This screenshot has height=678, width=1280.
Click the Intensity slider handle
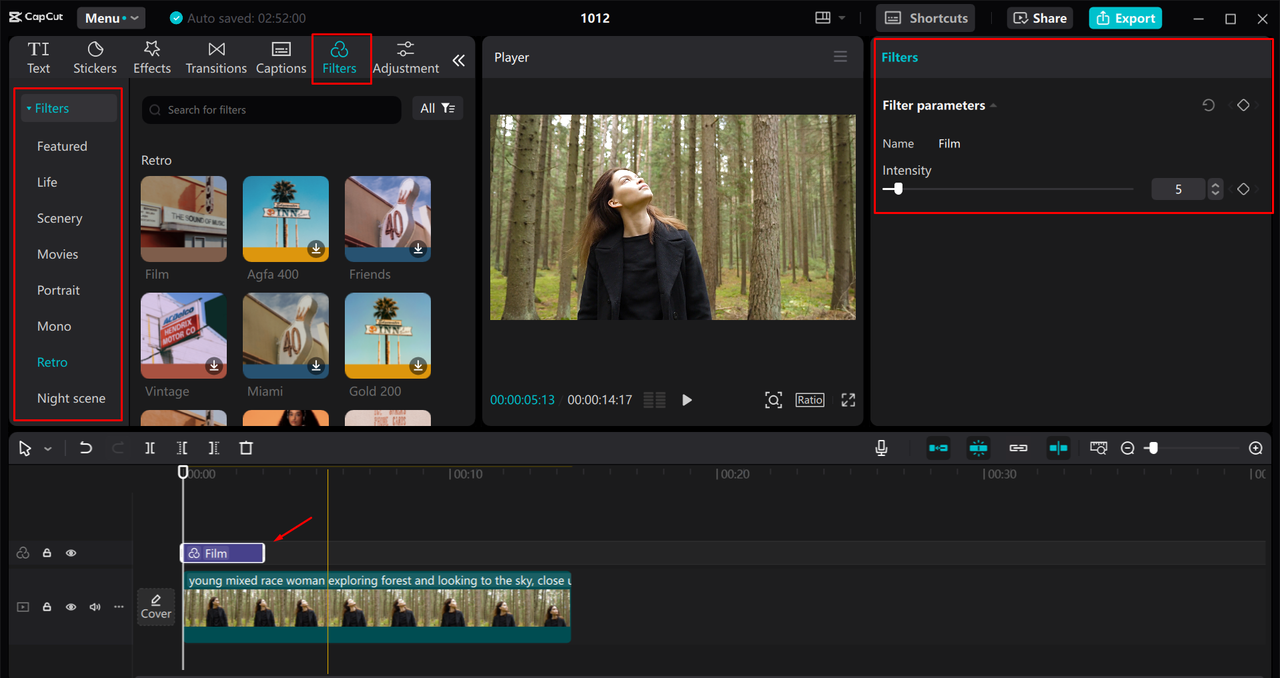[898, 188]
